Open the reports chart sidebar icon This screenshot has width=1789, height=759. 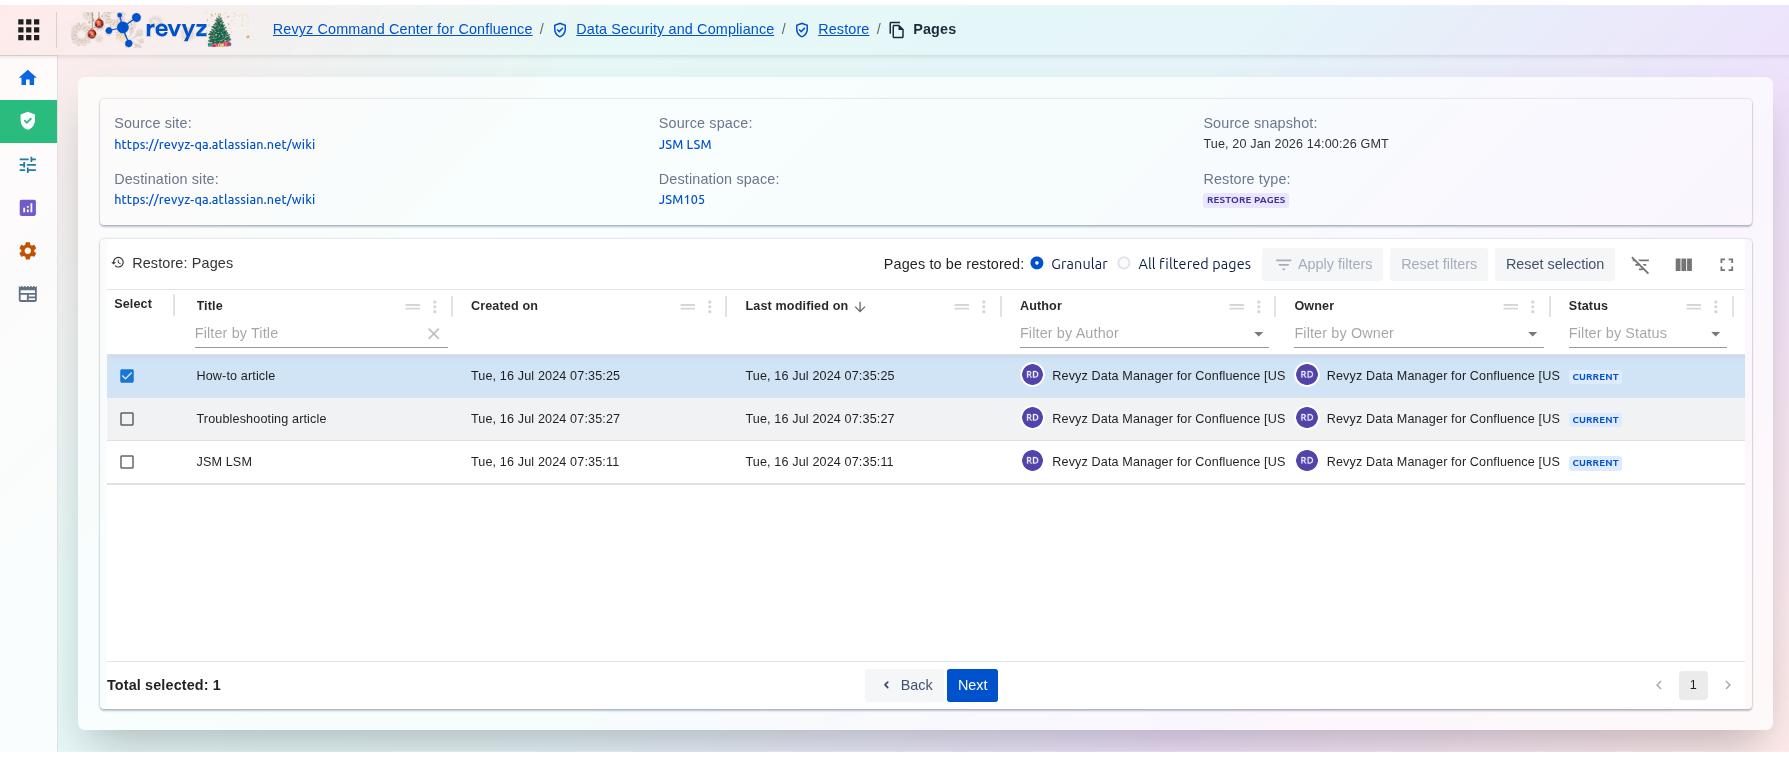[x=28, y=208]
